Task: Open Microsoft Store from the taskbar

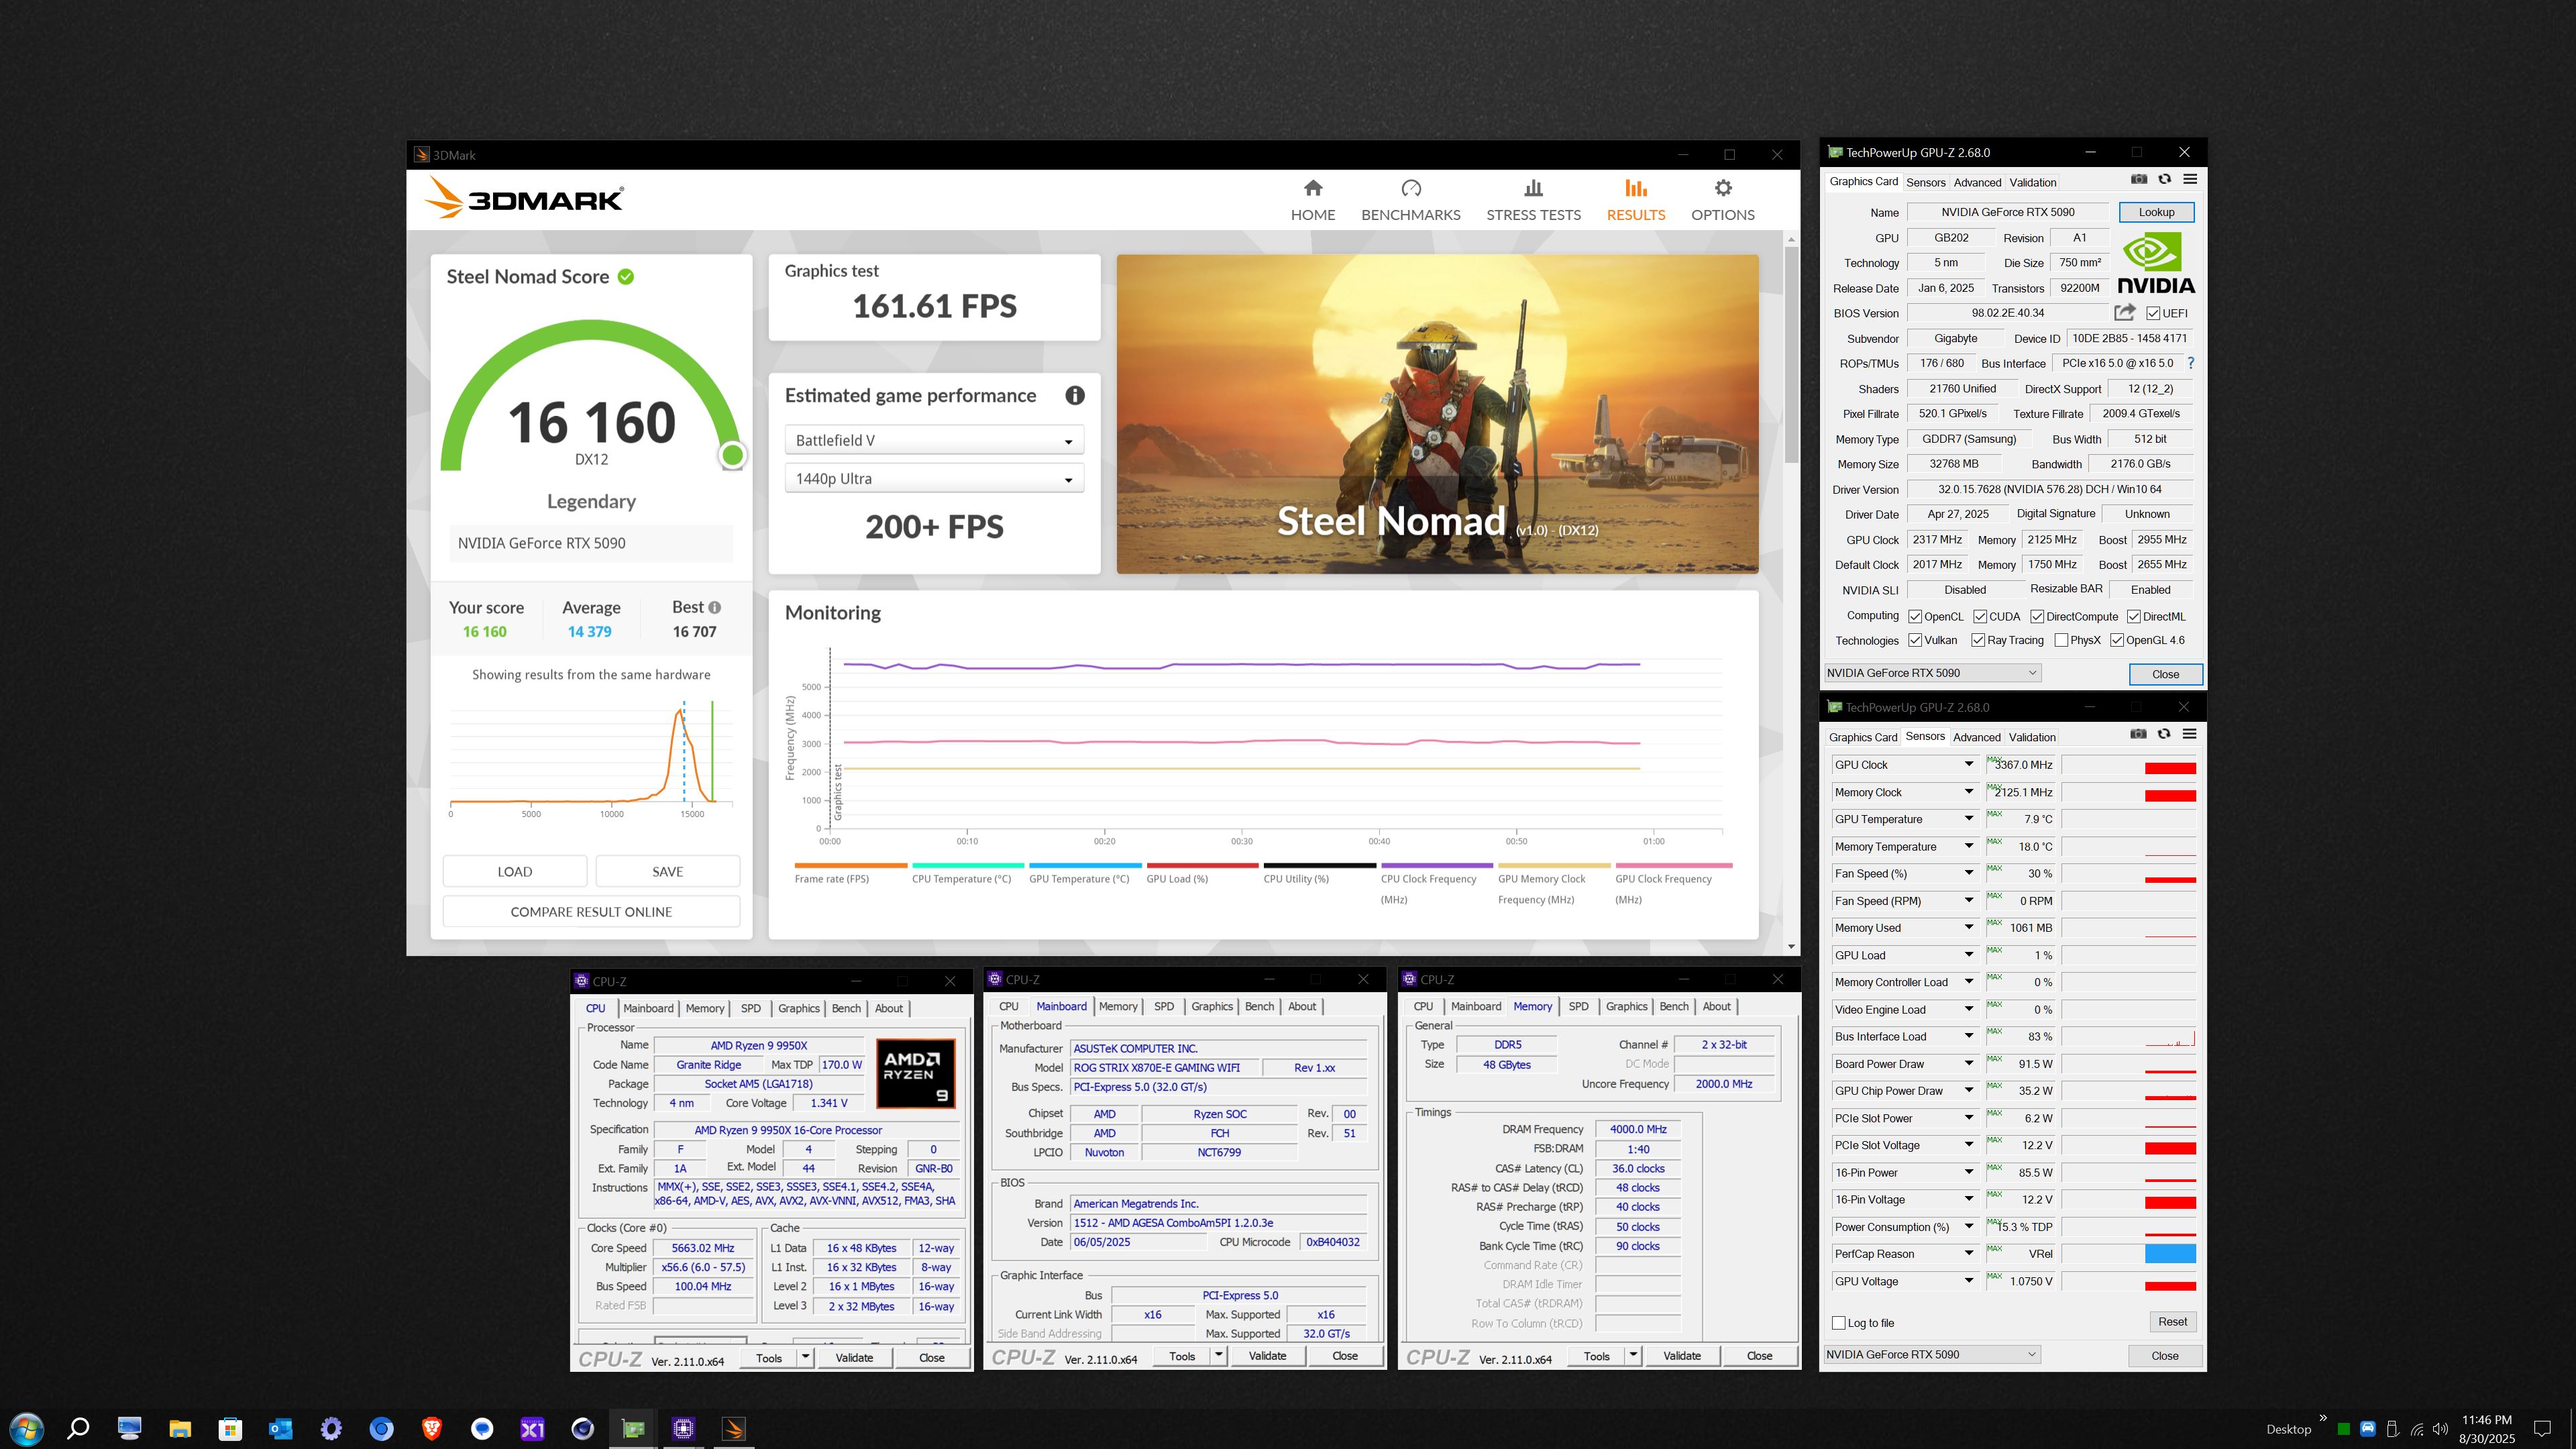Action: coord(230,1429)
